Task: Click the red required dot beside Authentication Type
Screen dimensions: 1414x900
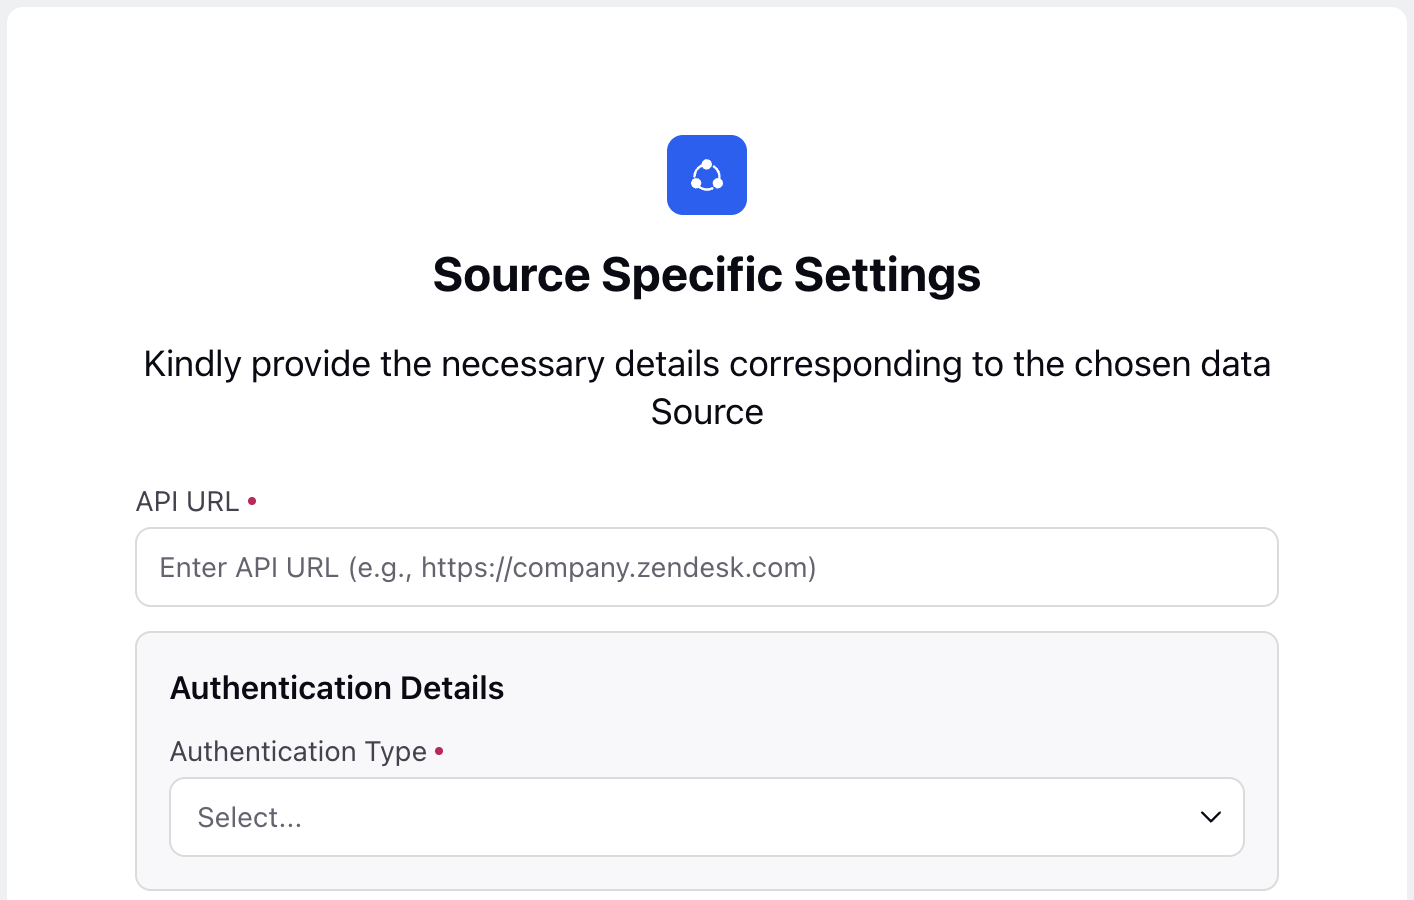Action: tap(439, 750)
